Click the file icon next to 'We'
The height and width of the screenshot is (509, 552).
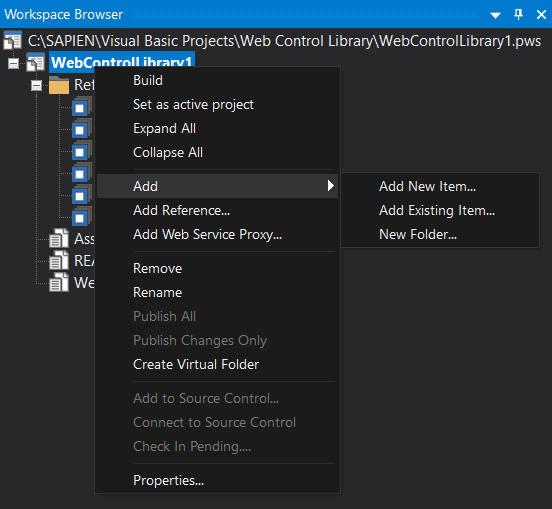click(x=59, y=282)
